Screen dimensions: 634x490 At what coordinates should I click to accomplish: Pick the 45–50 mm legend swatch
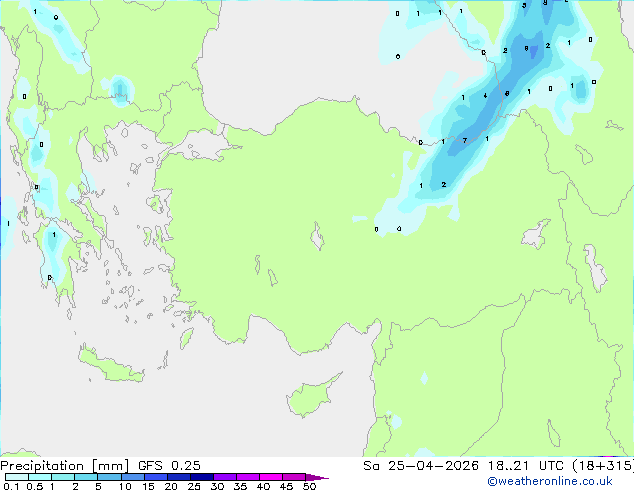pyautogui.click(x=294, y=477)
